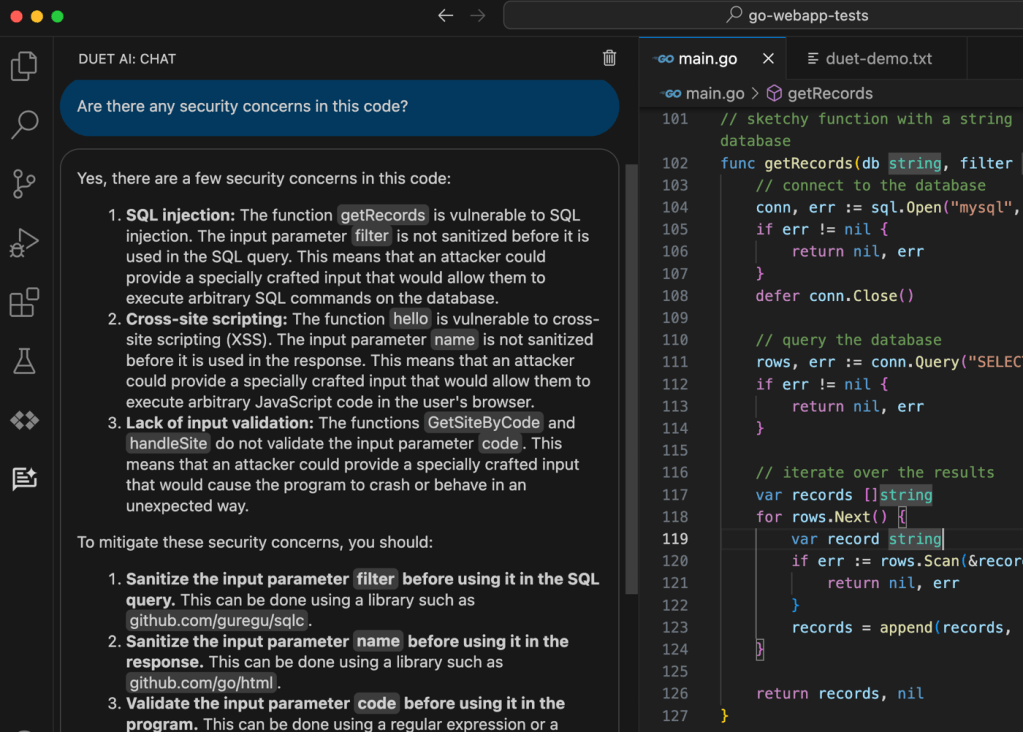The width and height of the screenshot is (1023, 732).
Task: Open the Extensions view
Action: coord(24,302)
